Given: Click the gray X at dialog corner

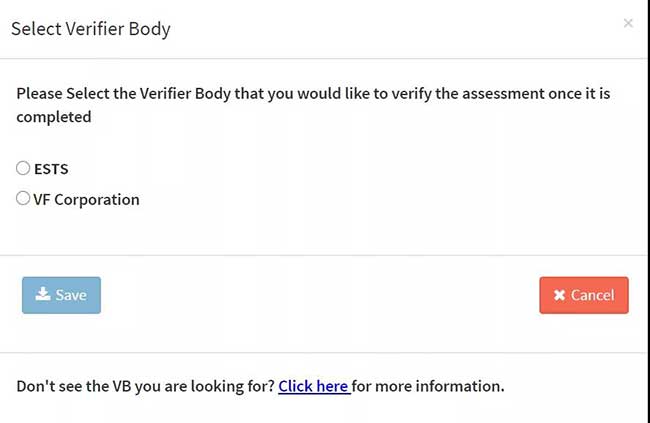Looking at the screenshot, I should click(x=628, y=23).
